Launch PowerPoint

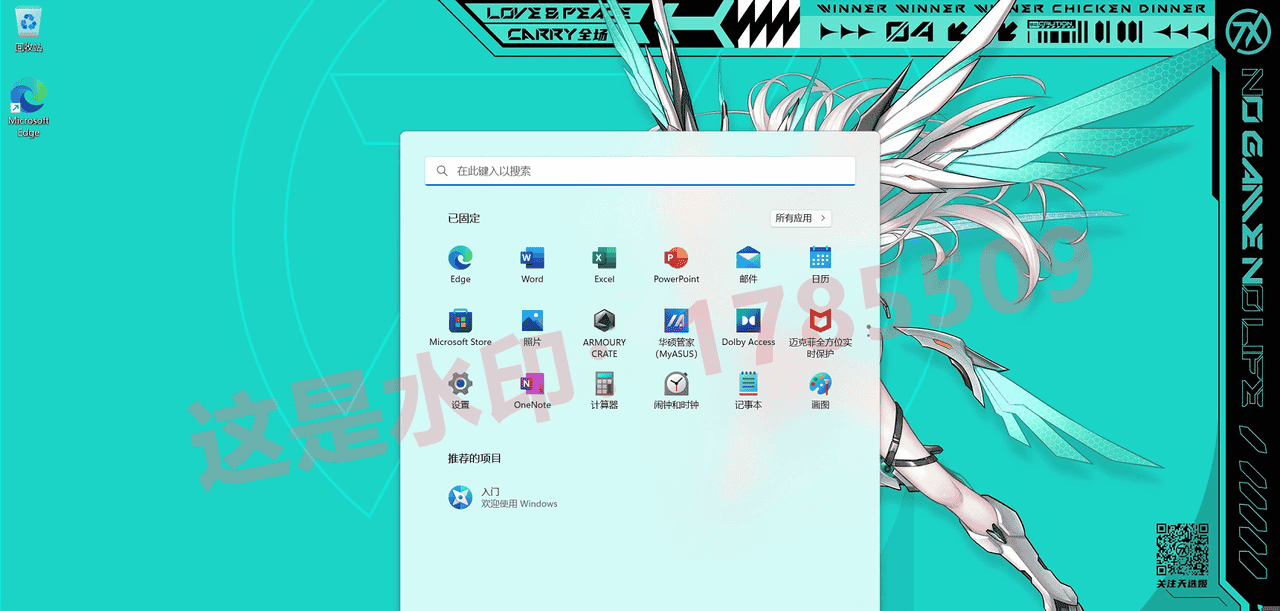pyautogui.click(x=676, y=259)
